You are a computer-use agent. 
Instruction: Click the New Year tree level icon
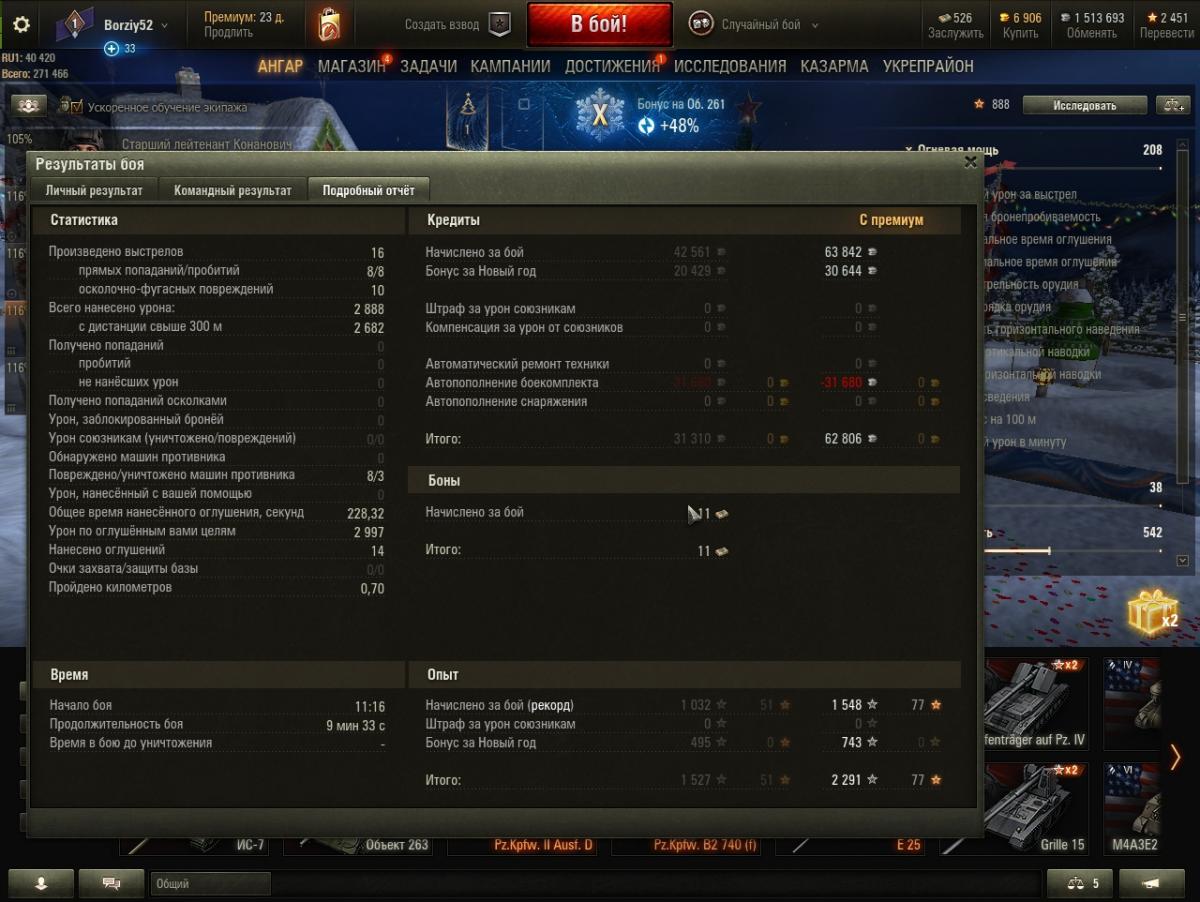click(x=468, y=115)
